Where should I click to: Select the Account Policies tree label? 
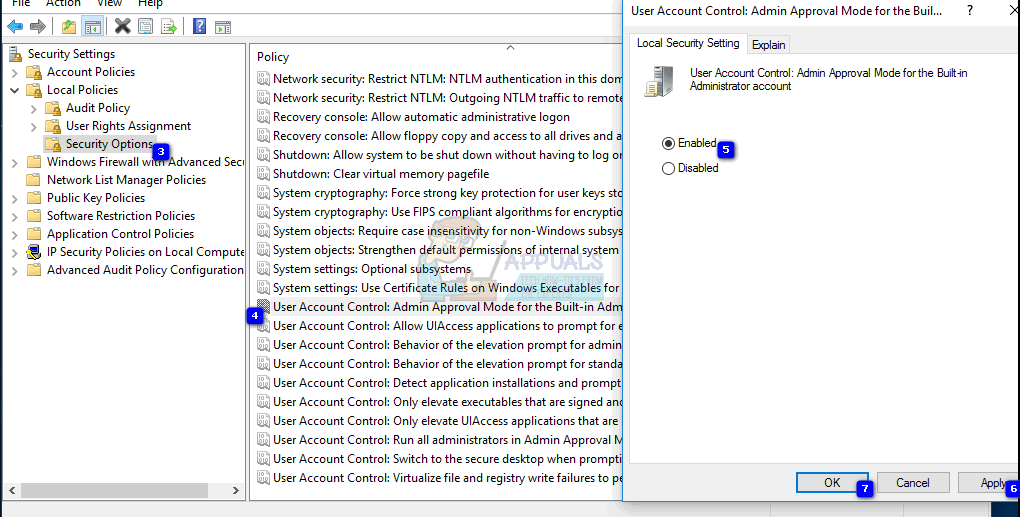(91, 72)
